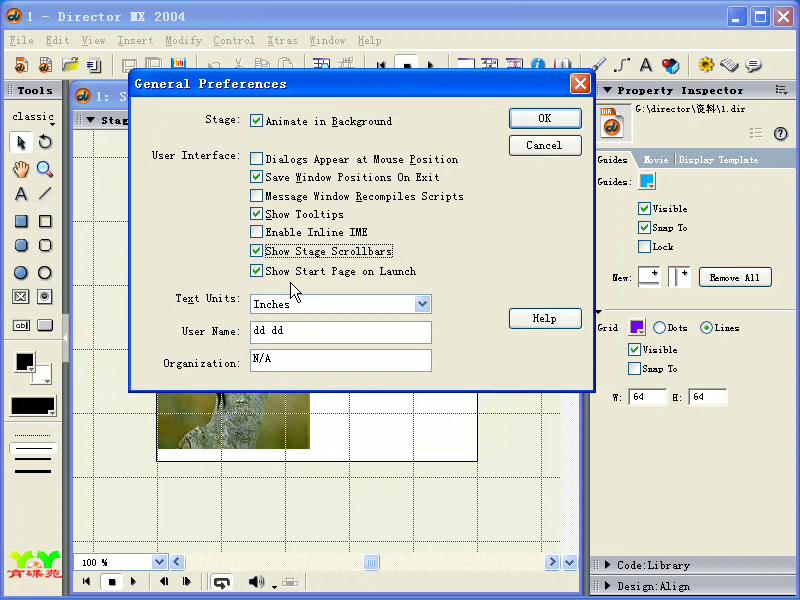Switch to the Movie tab
Viewport: 800px width, 600px height.
tap(656, 160)
